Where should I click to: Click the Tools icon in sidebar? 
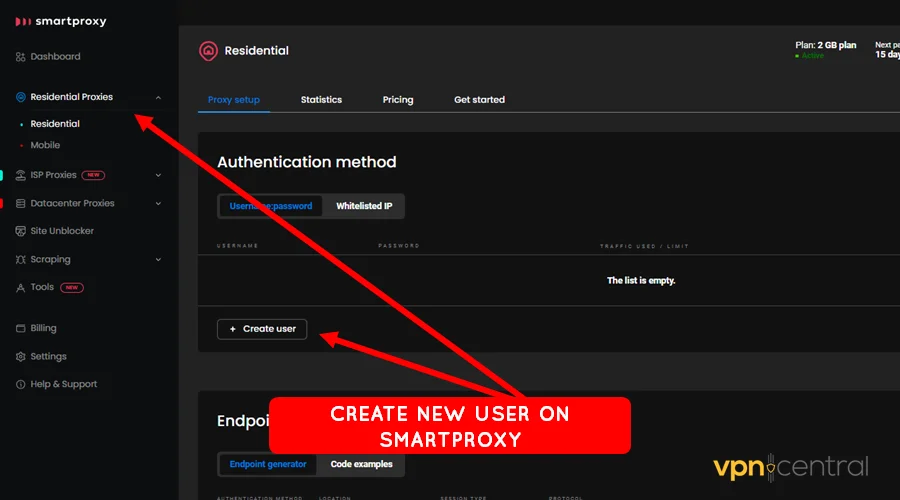point(21,288)
